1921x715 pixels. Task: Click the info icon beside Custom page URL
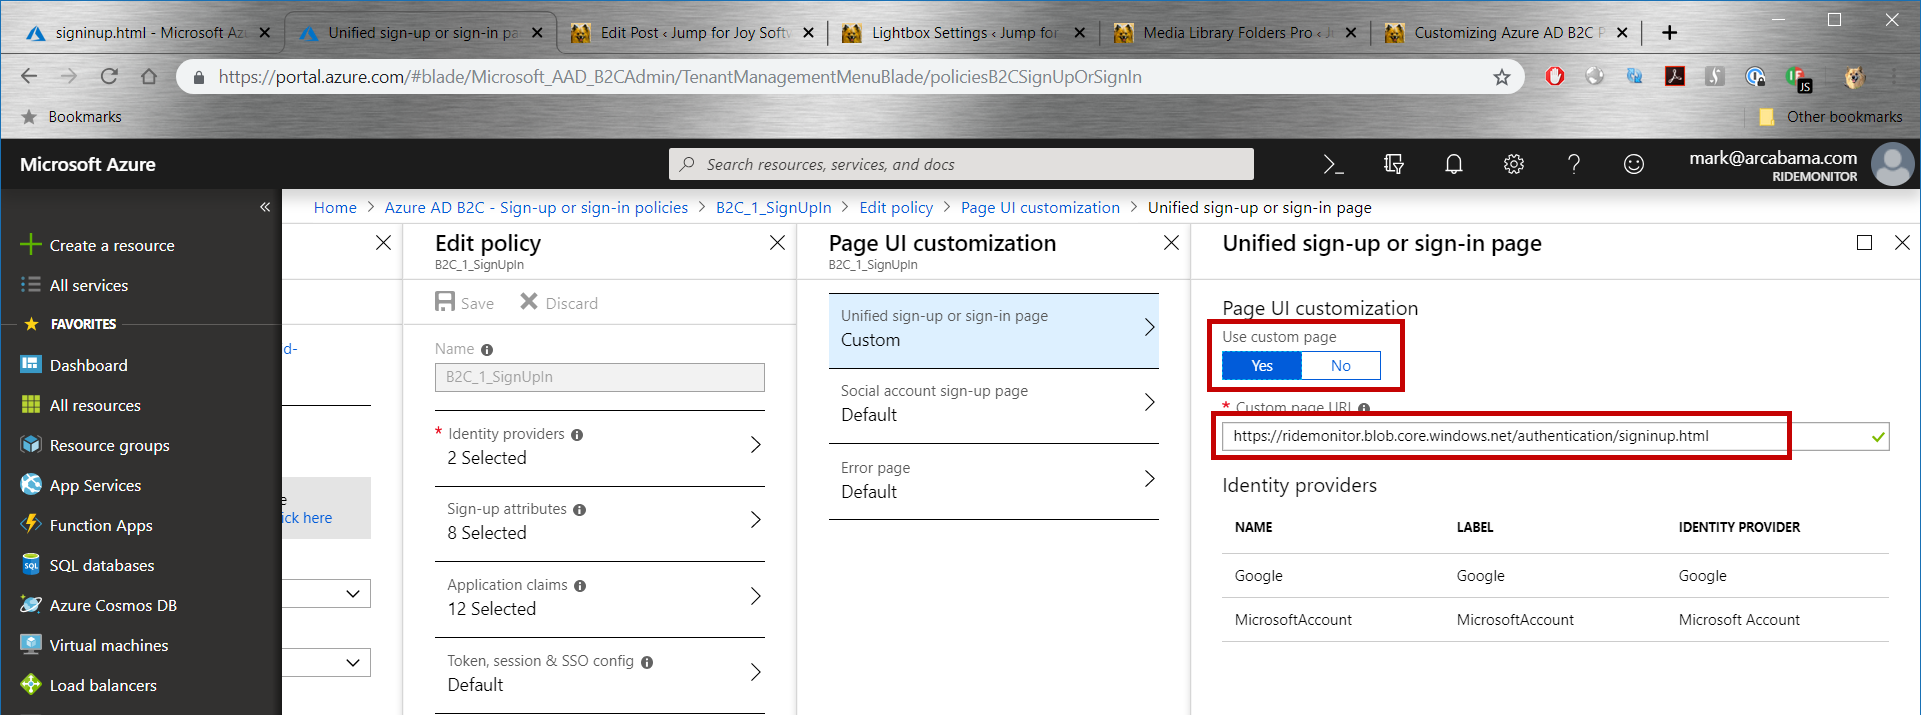click(1364, 408)
